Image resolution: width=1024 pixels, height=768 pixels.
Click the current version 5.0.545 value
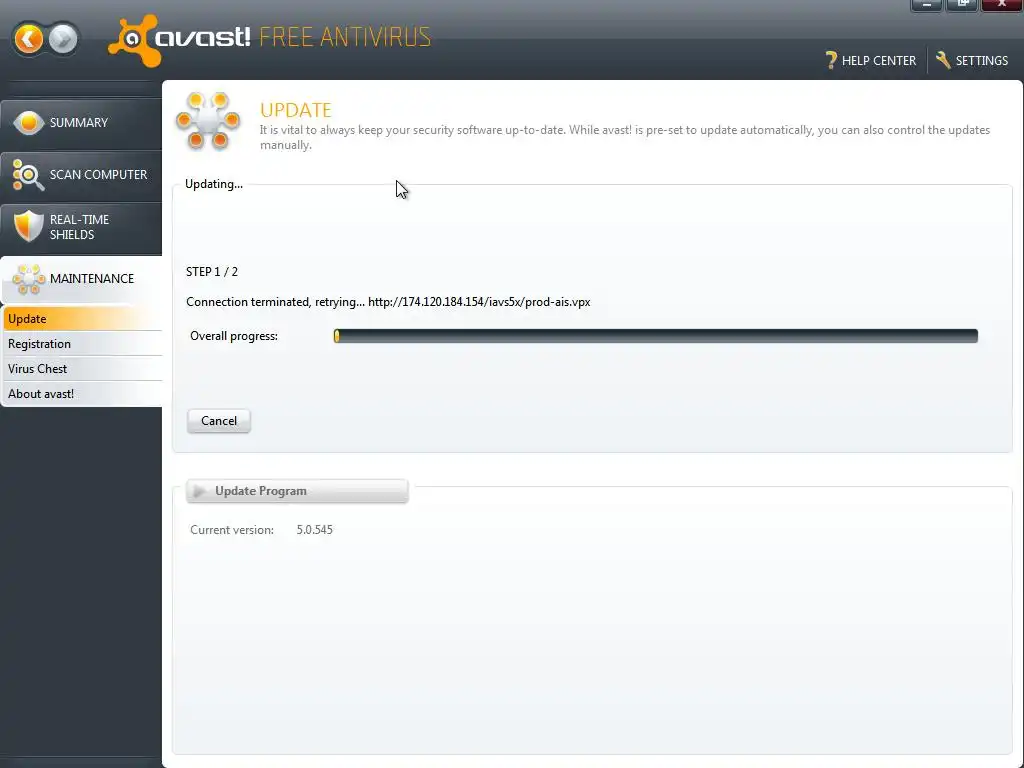[x=315, y=530]
